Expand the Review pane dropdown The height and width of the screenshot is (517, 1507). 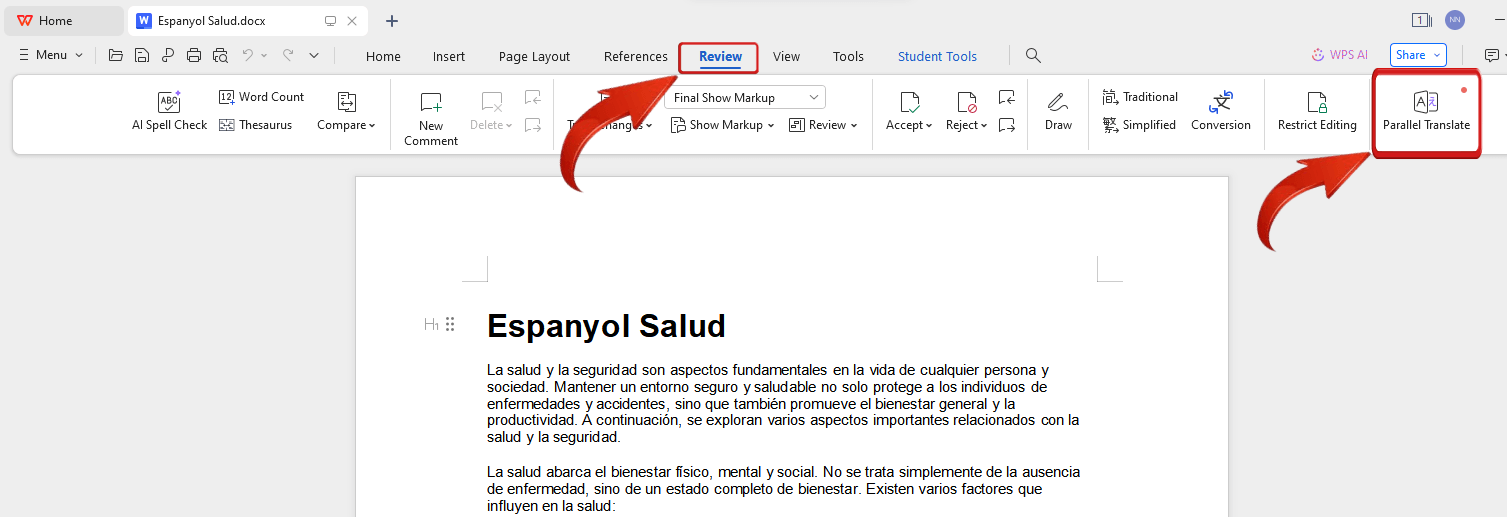coord(823,125)
